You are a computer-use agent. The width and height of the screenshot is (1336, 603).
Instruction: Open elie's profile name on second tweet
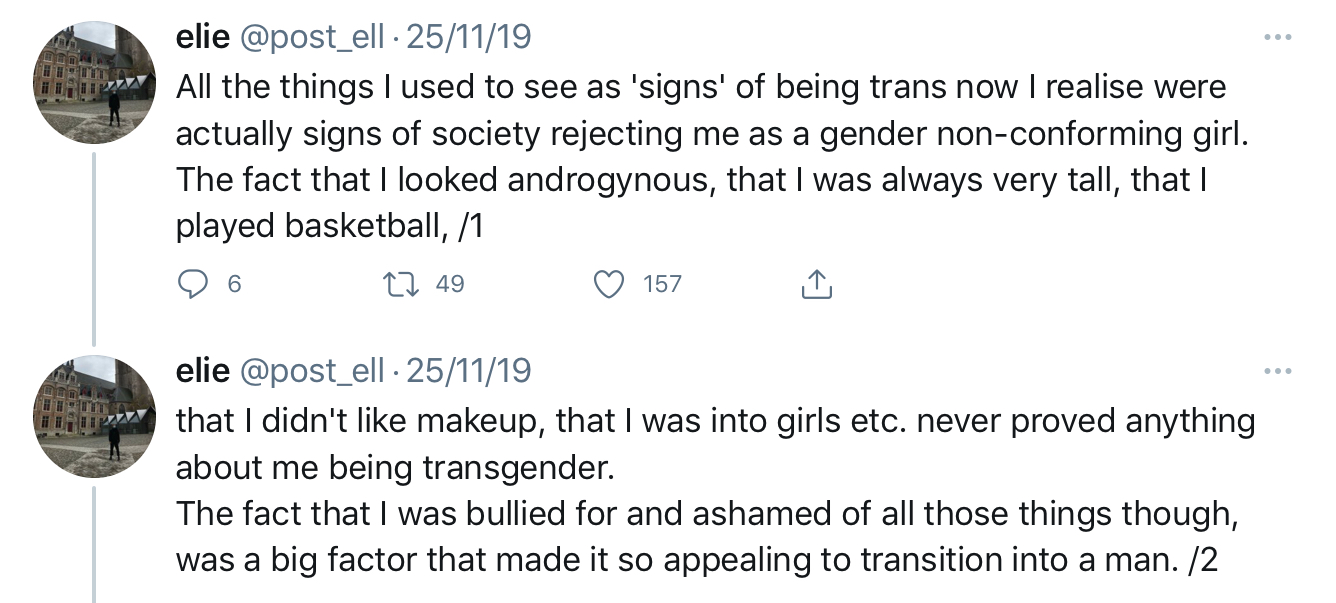pyautogui.click(x=203, y=372)
